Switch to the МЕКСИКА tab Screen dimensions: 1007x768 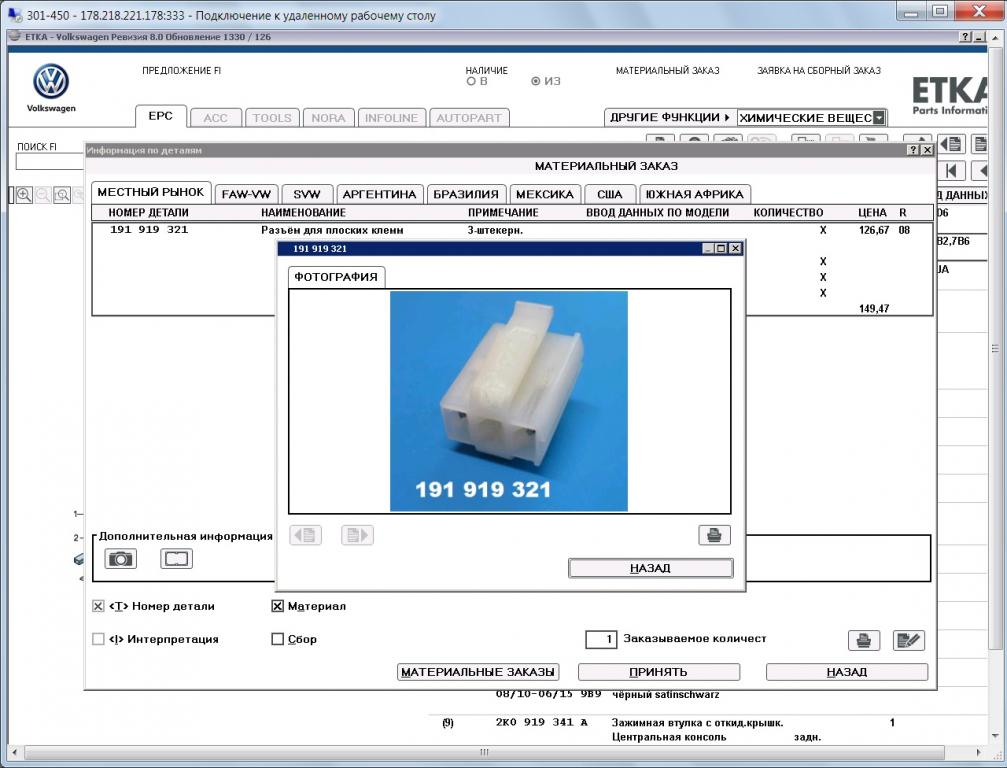point(545,194)
